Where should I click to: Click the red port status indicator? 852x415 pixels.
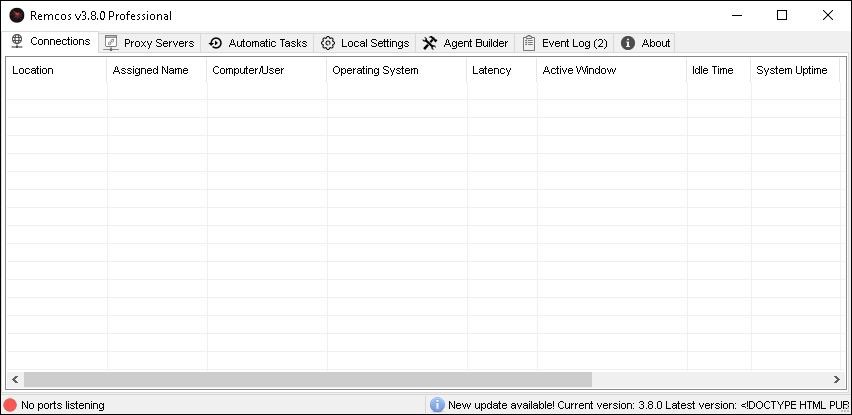tap(10, 405)
